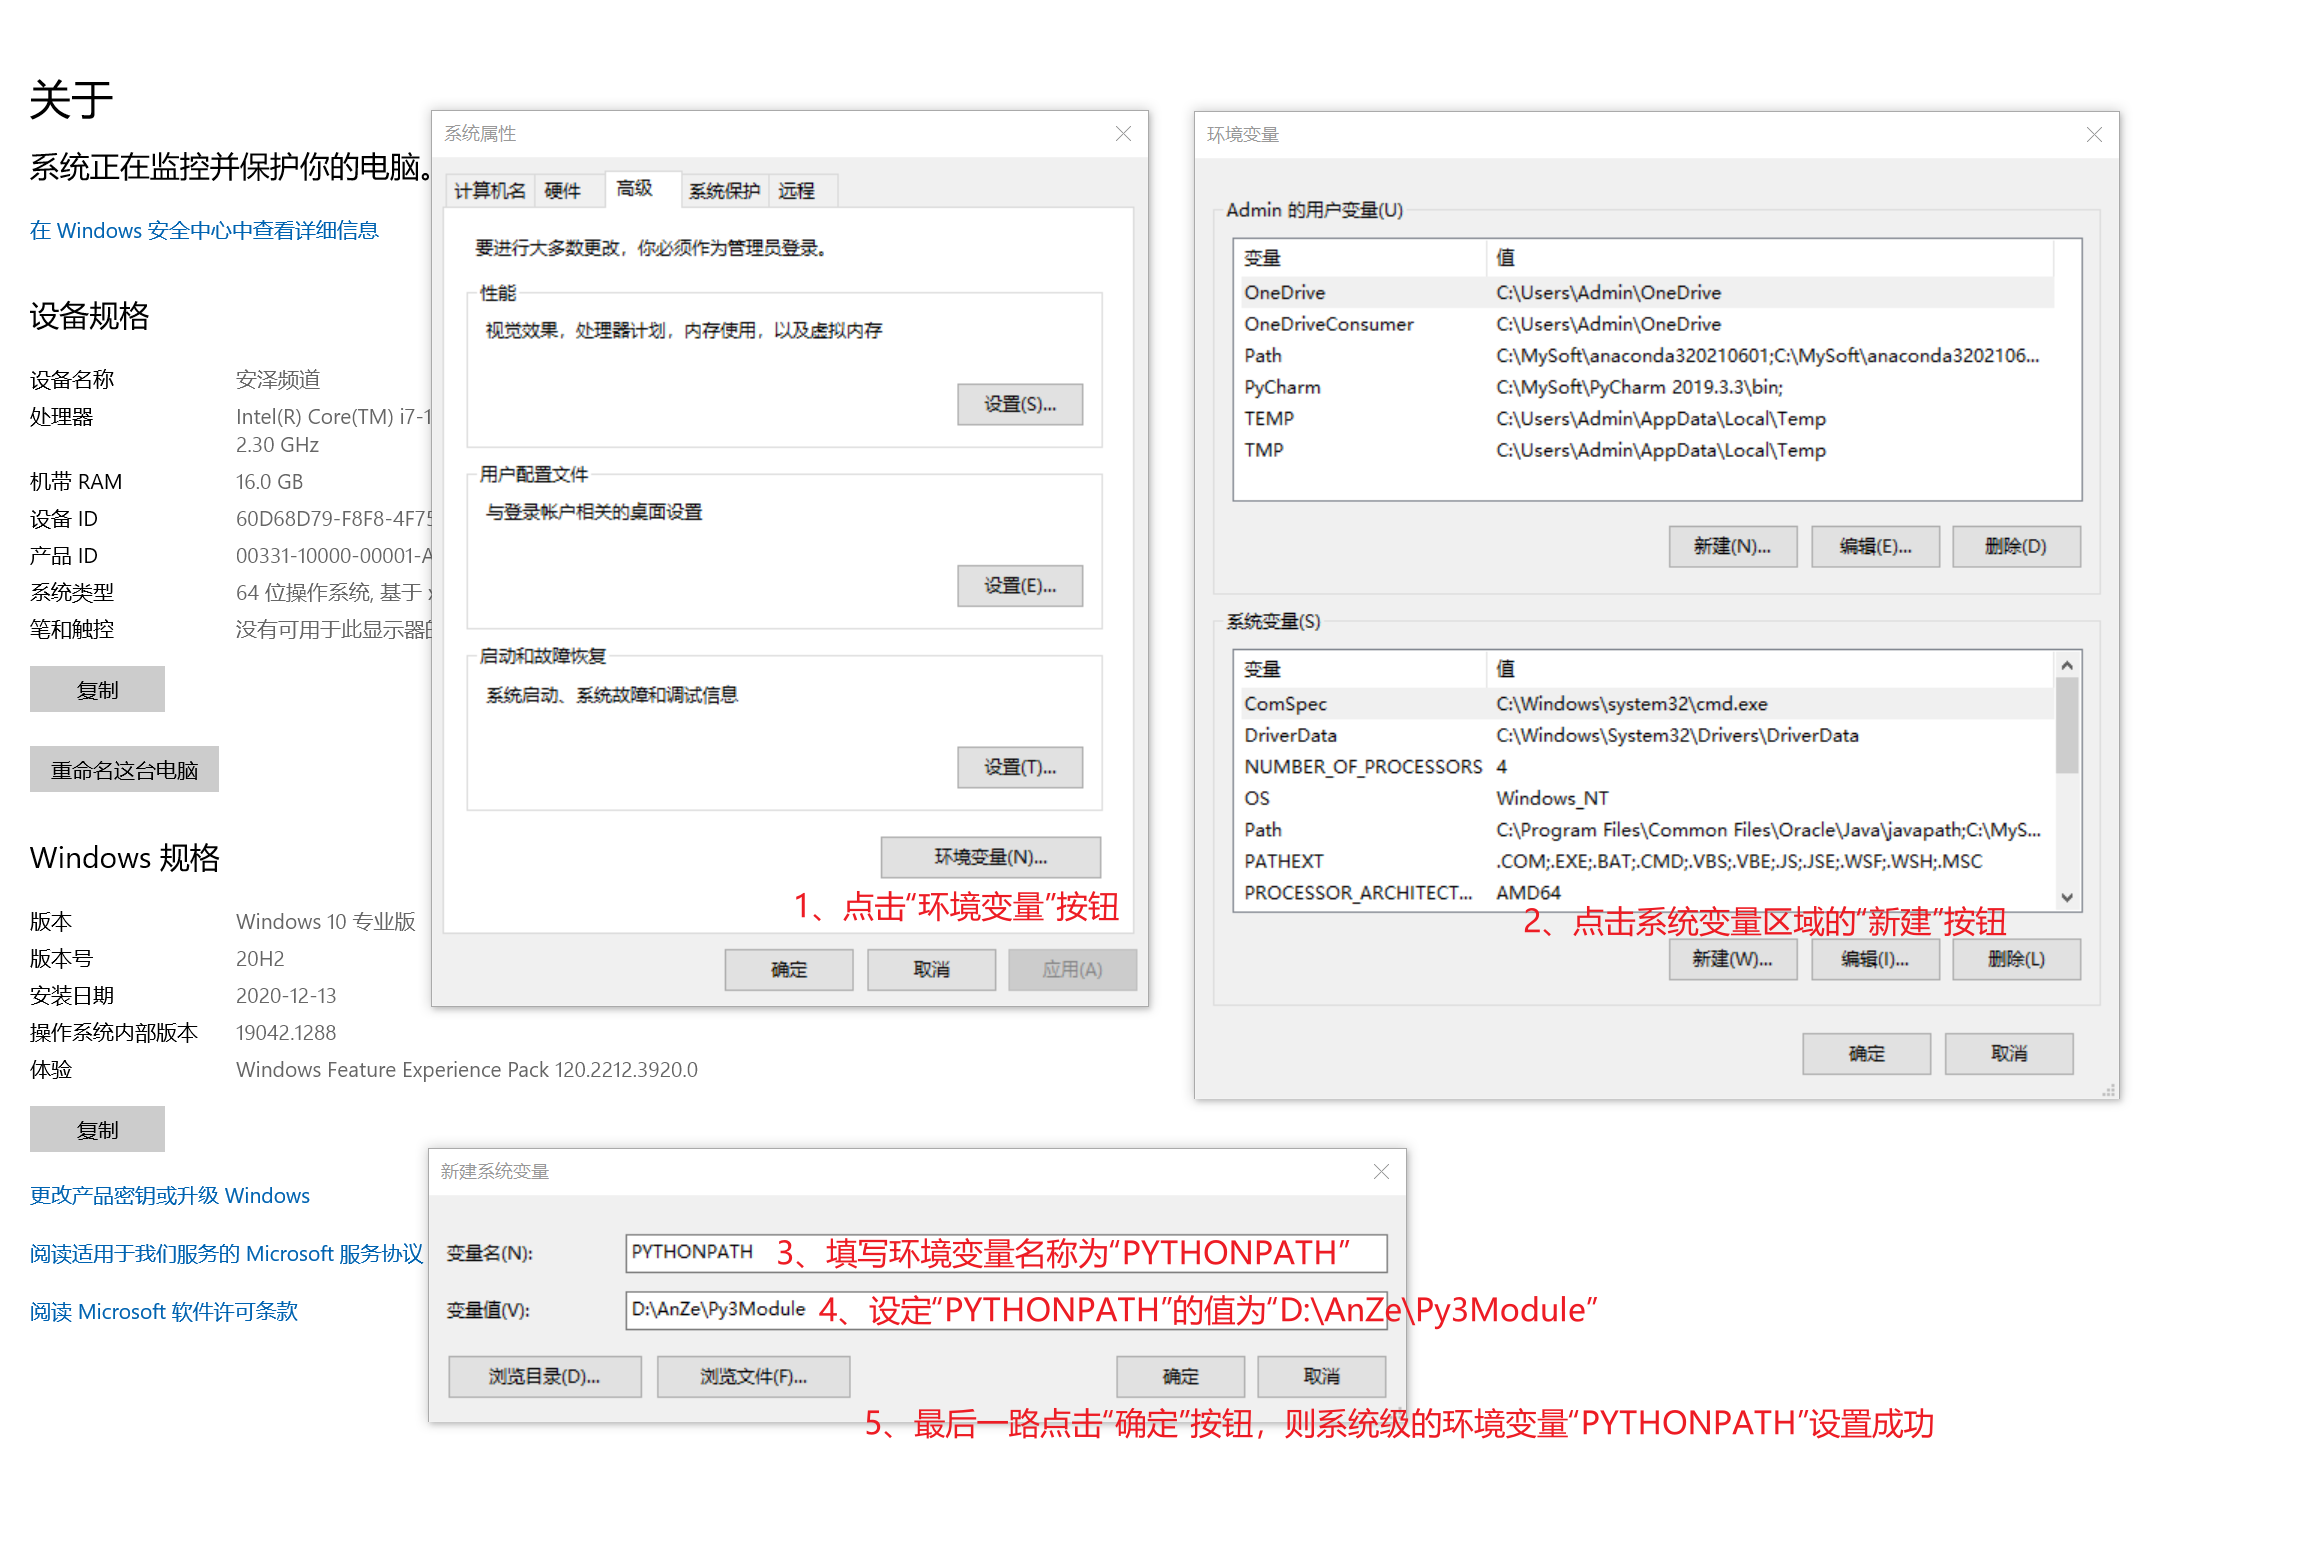Screen dimensions: 2308x1552
Task: Click 取消 in 新建系统变量 dialog
Action: point(1322,1377)
